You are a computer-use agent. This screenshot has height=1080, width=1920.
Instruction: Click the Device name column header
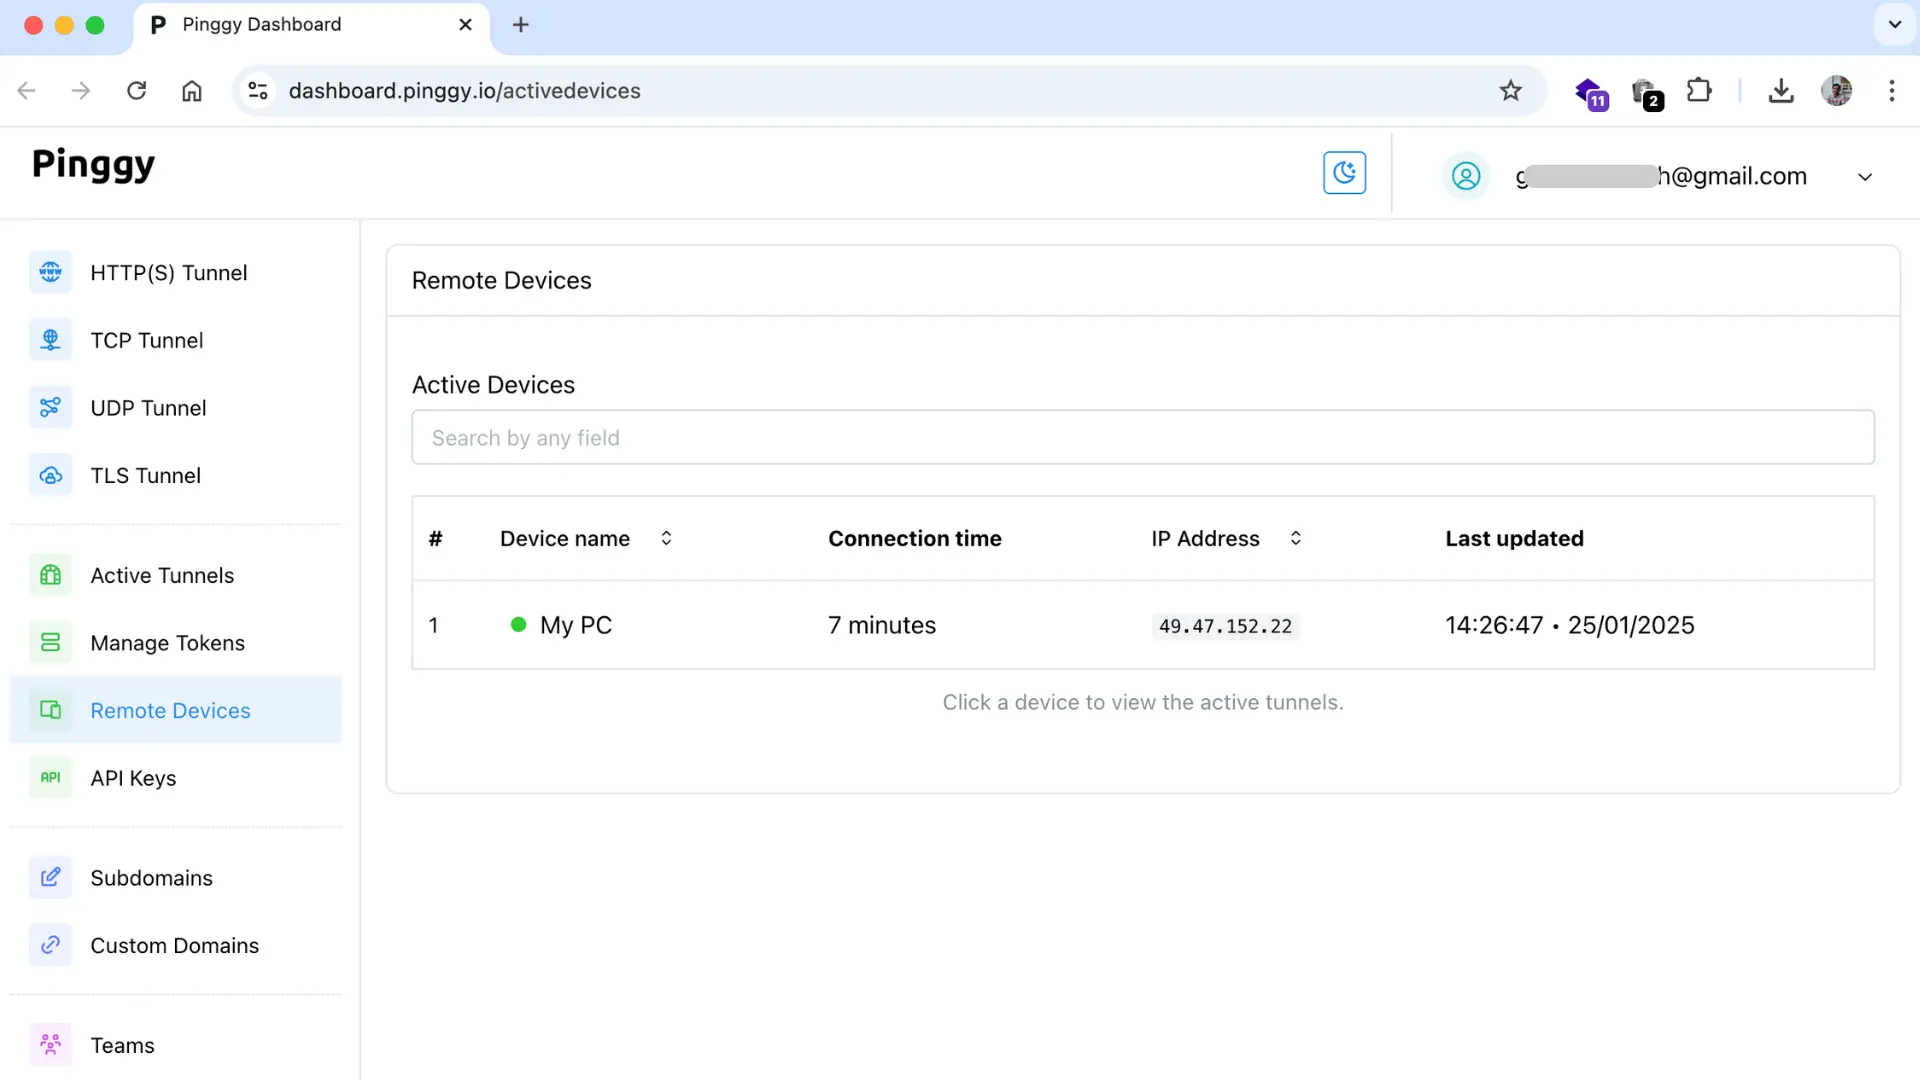[x=565, y=538]
